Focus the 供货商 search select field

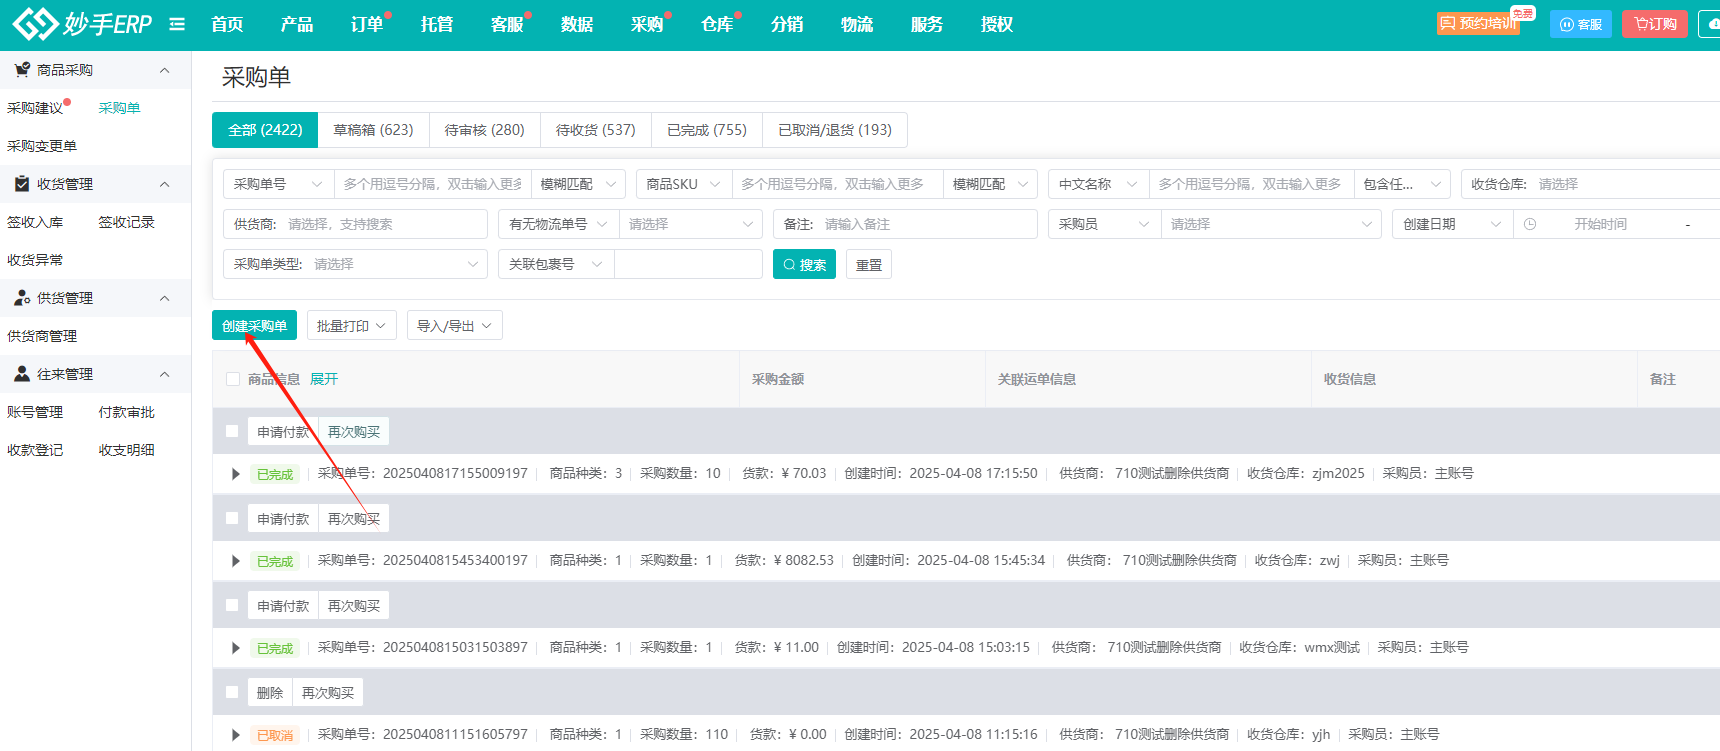point(355,224)
